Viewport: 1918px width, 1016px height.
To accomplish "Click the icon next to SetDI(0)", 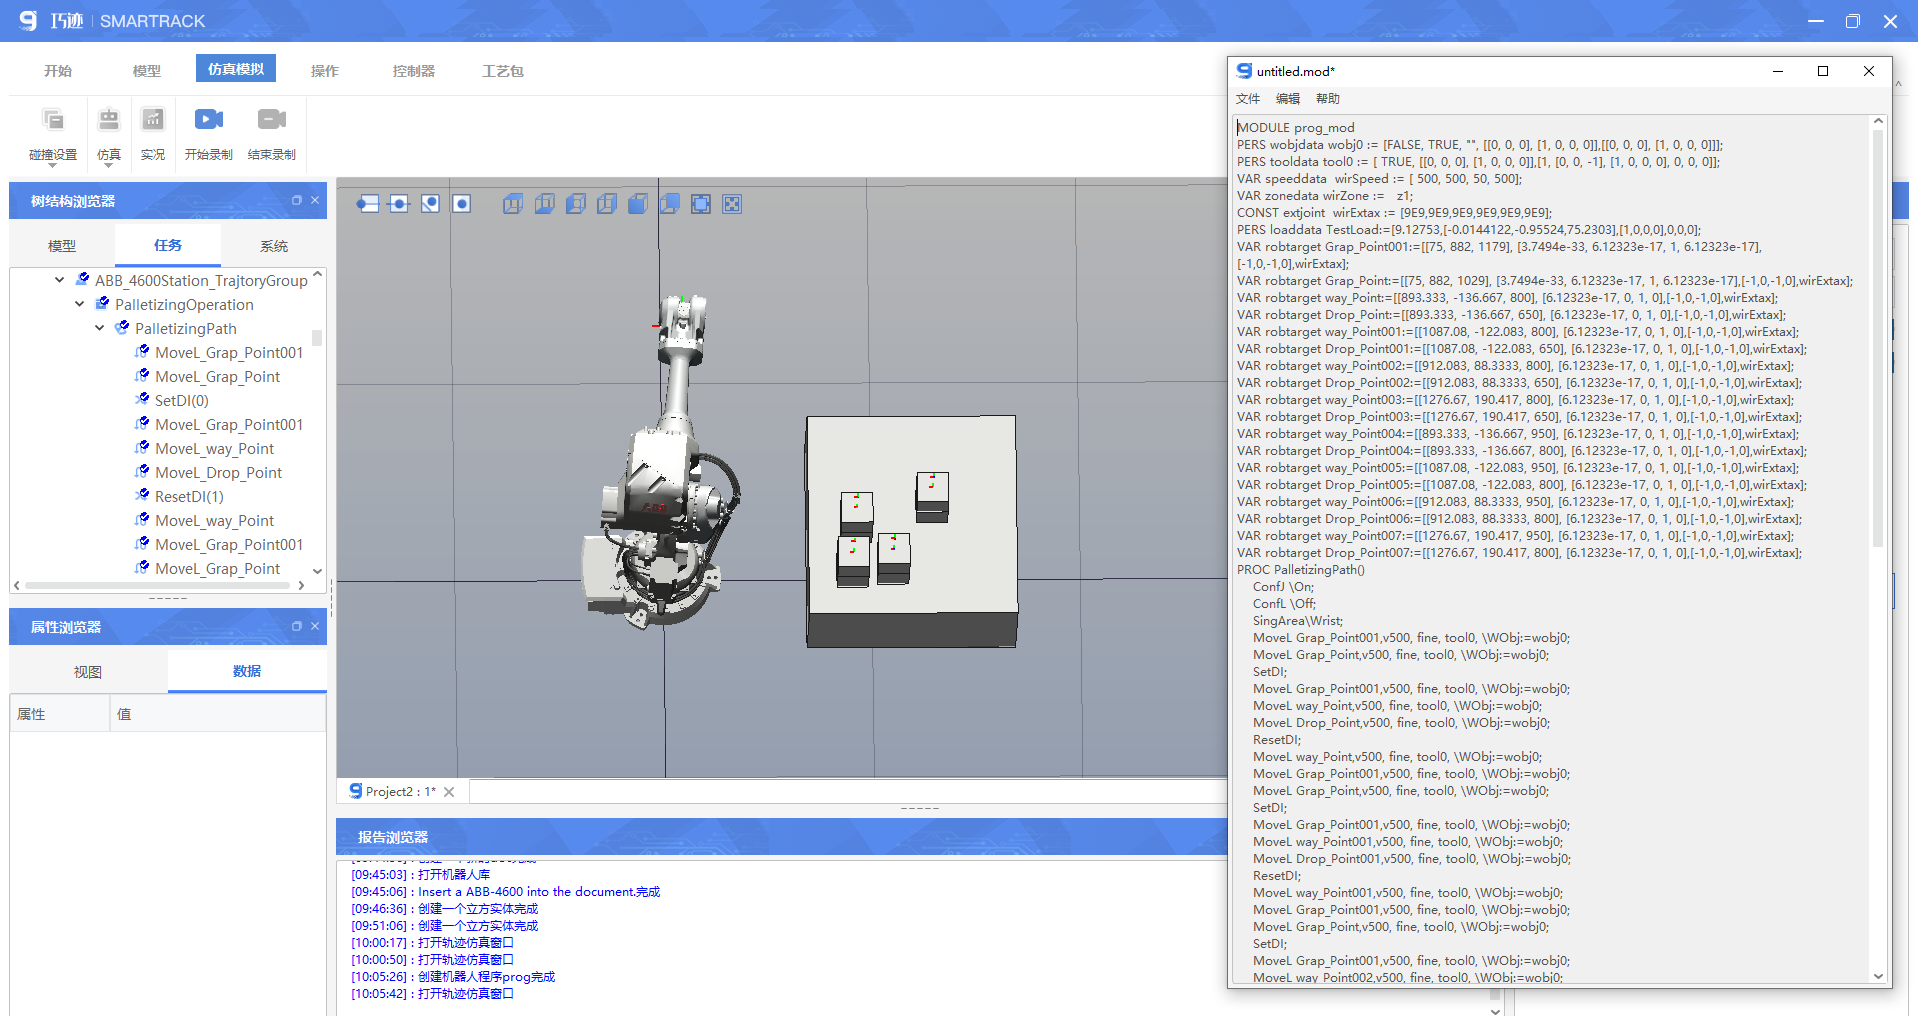I will (x=142, y=400).
